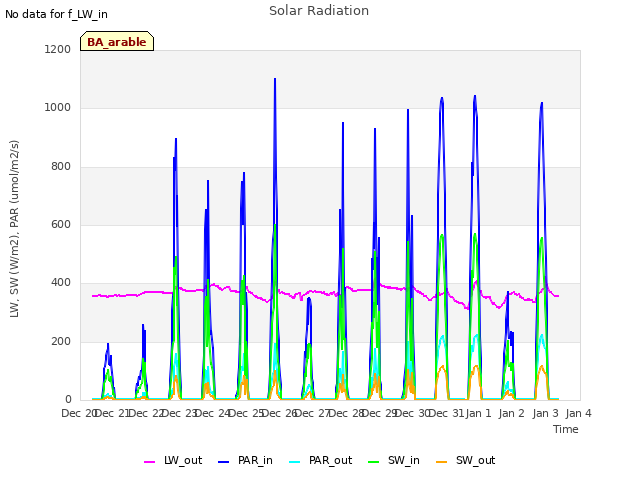Click the 600 y-axis tick label
Image resolution: width=640 pixels, height=480 pixels.
click(x=61, y=224)
